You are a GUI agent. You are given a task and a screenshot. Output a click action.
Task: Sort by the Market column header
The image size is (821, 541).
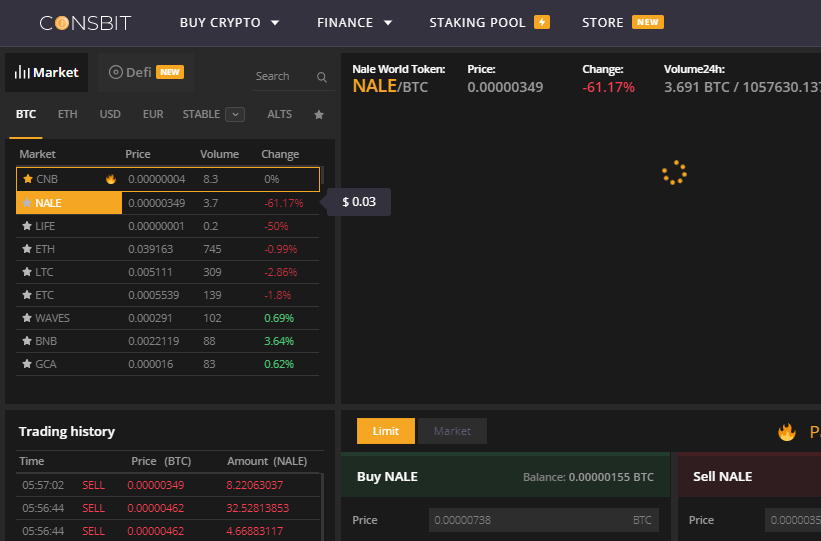pos(37,154)
